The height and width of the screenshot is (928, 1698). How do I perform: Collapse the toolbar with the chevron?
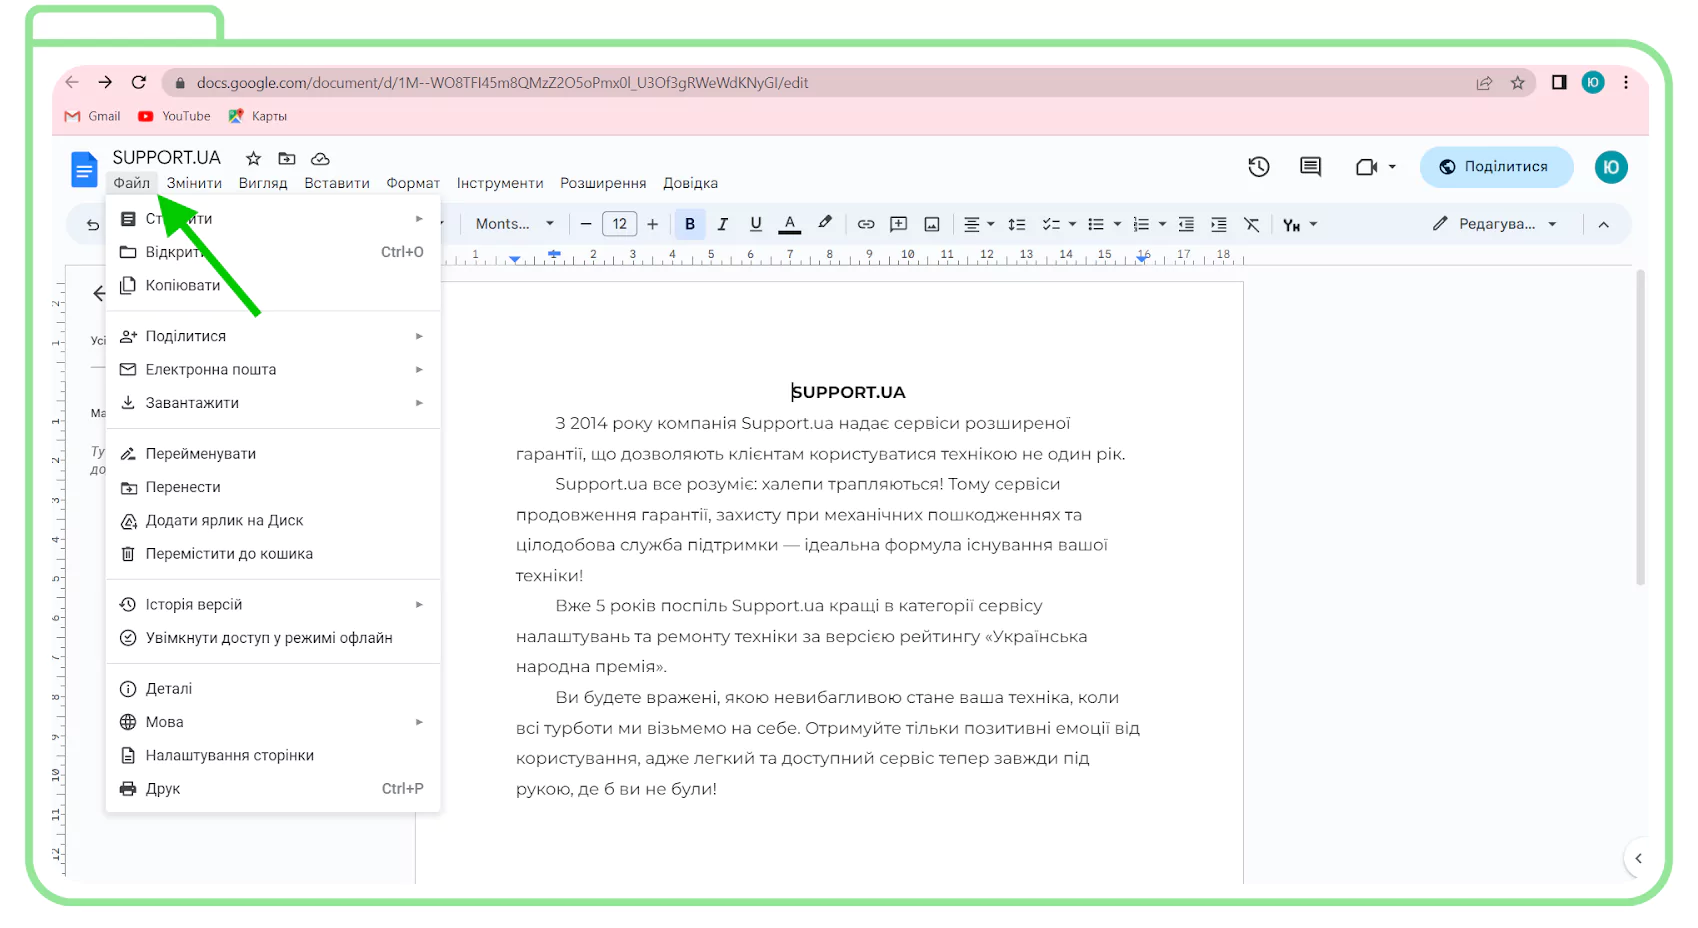[x=1604, y=224]
